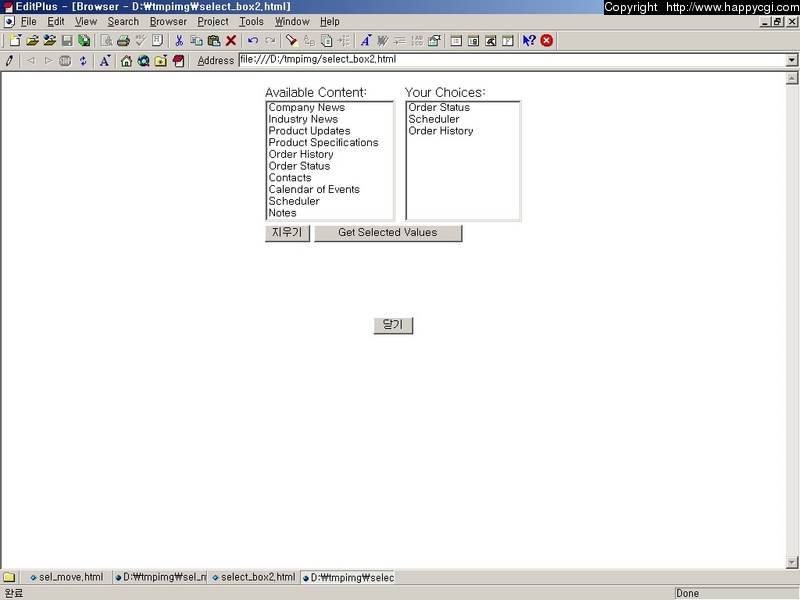This screenshot has width=800, height=600.
Task: Select Company News in Available Content
Action: pos(330,108)
